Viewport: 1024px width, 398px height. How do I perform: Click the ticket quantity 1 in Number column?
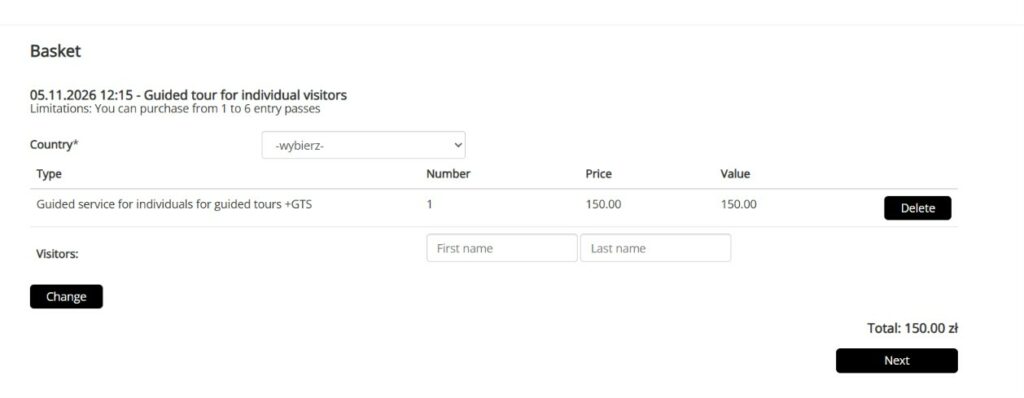click(x=430, y=205)
